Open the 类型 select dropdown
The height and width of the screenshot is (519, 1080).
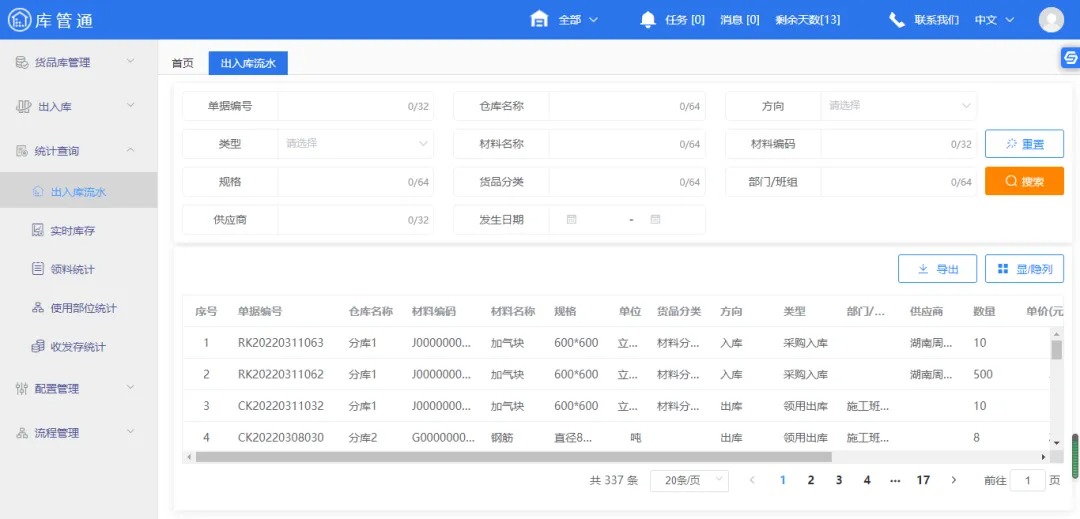[355, 144]
